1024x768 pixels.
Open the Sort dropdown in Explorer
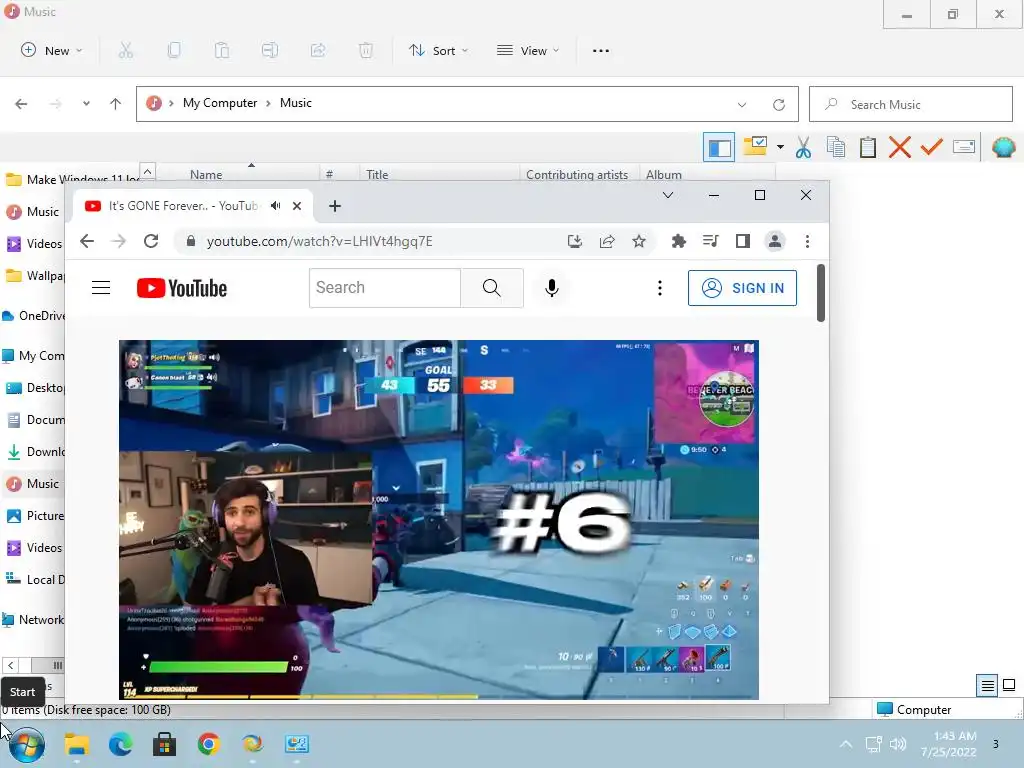[x=438, y=50]
